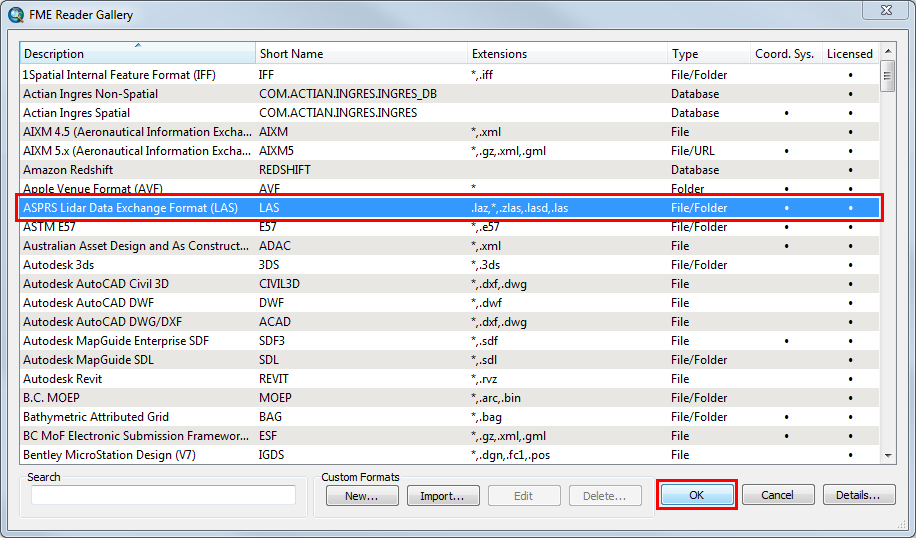
Task: Select the Autodesk AutoCAD DWG/DXF row
Action: pyautogui.click(x=449, y=321)
